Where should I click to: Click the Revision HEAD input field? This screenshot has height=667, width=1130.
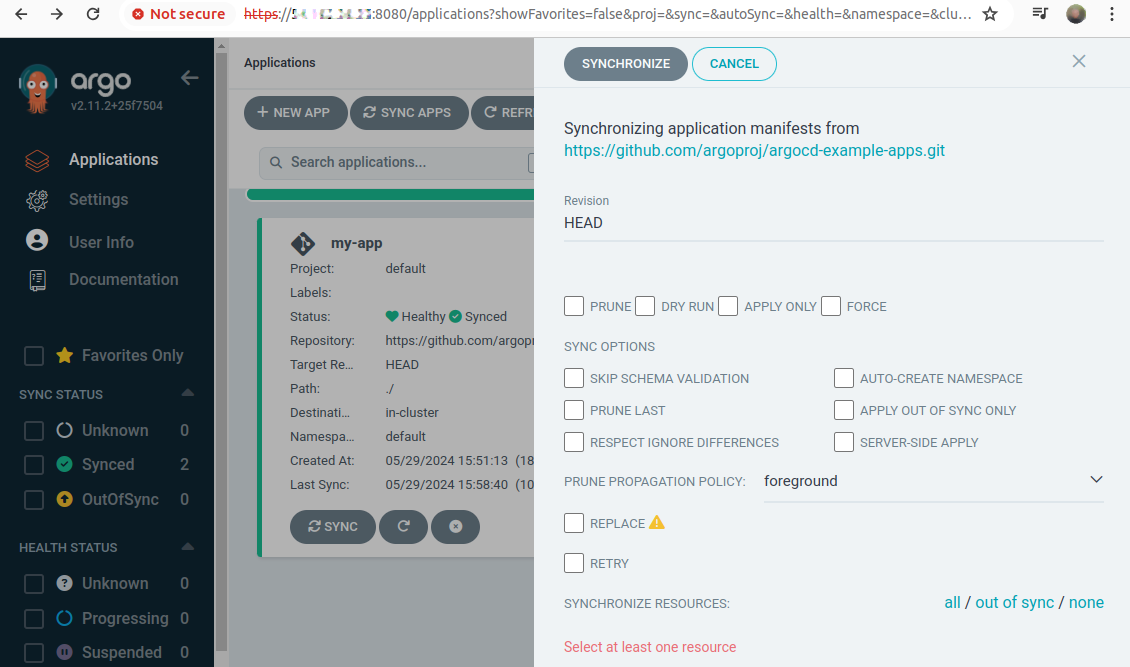[x=834, y=223]
